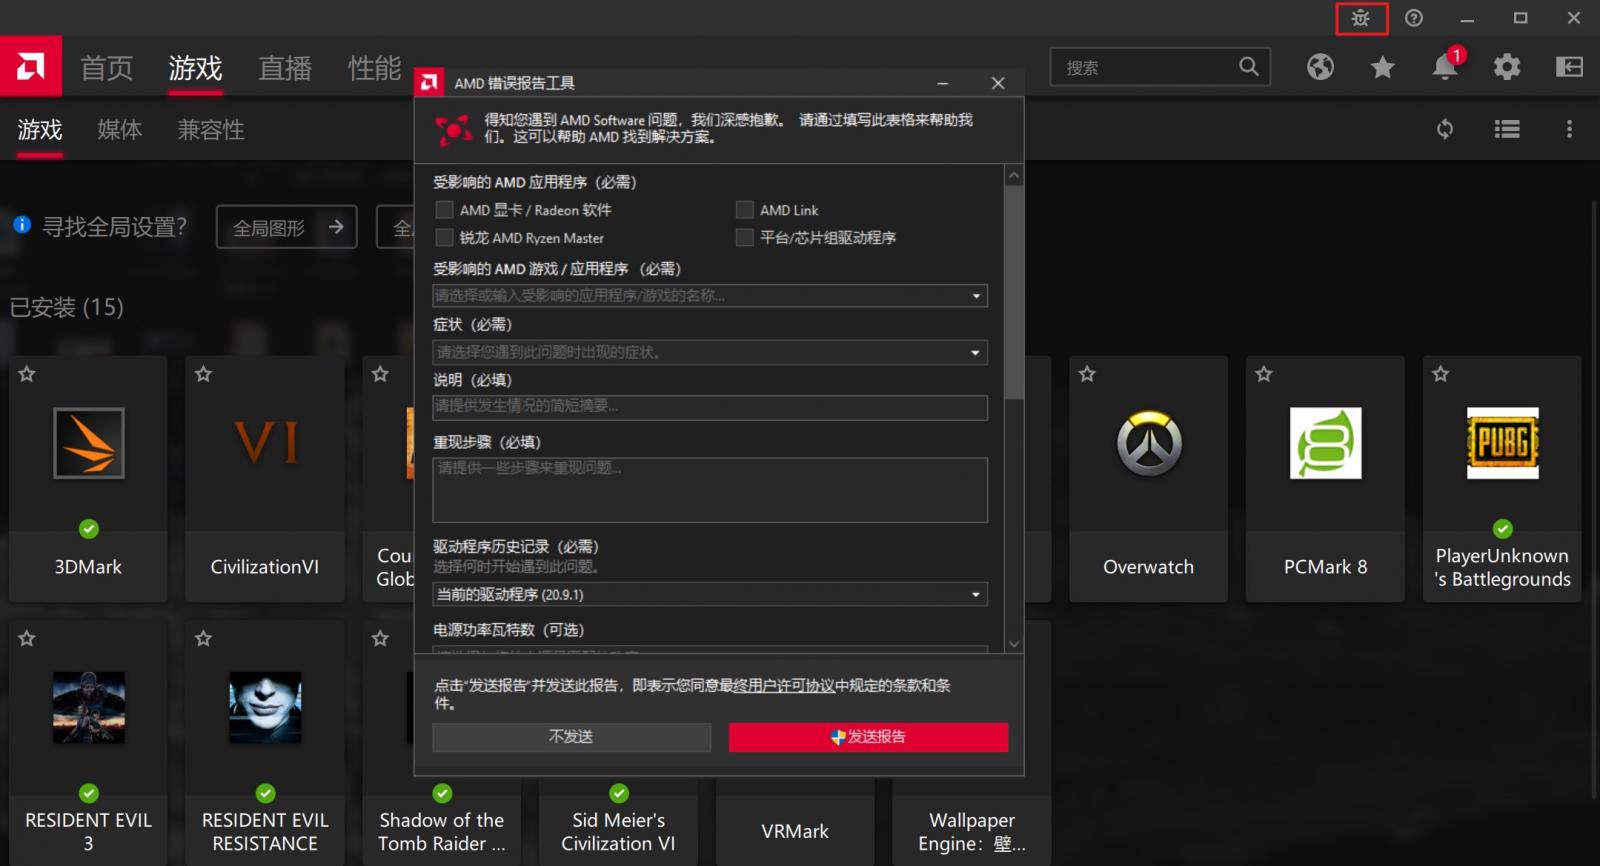Click the dialog scrollbar up arrow

pyautogui.click(x=1014, y=175)
